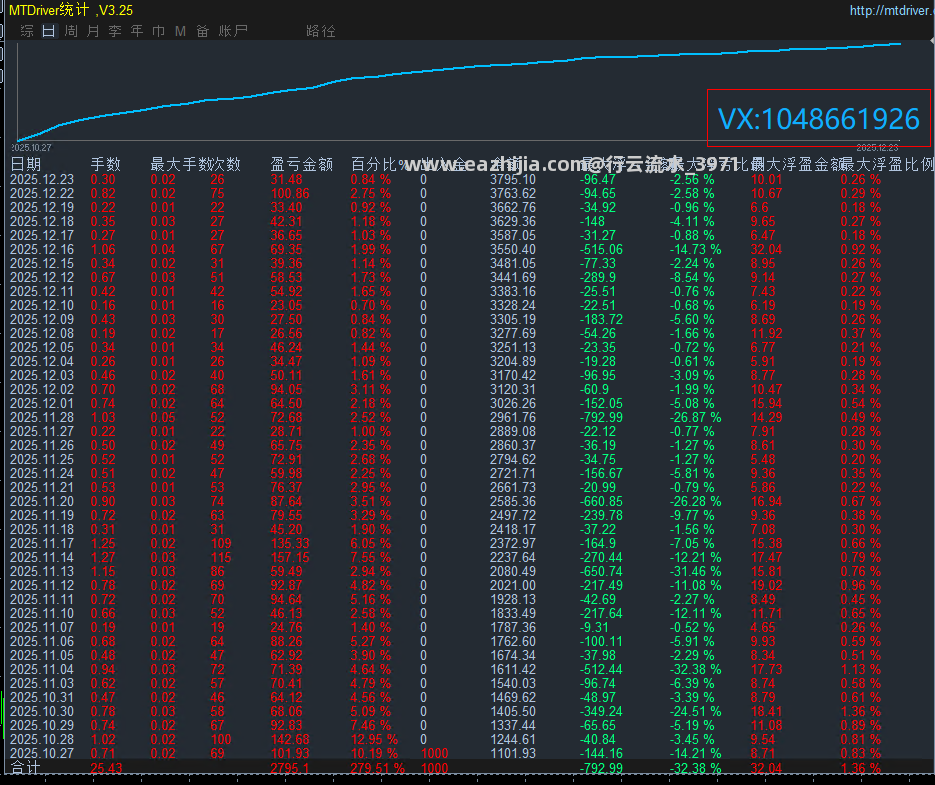Click trade count 109

[221, 543]
